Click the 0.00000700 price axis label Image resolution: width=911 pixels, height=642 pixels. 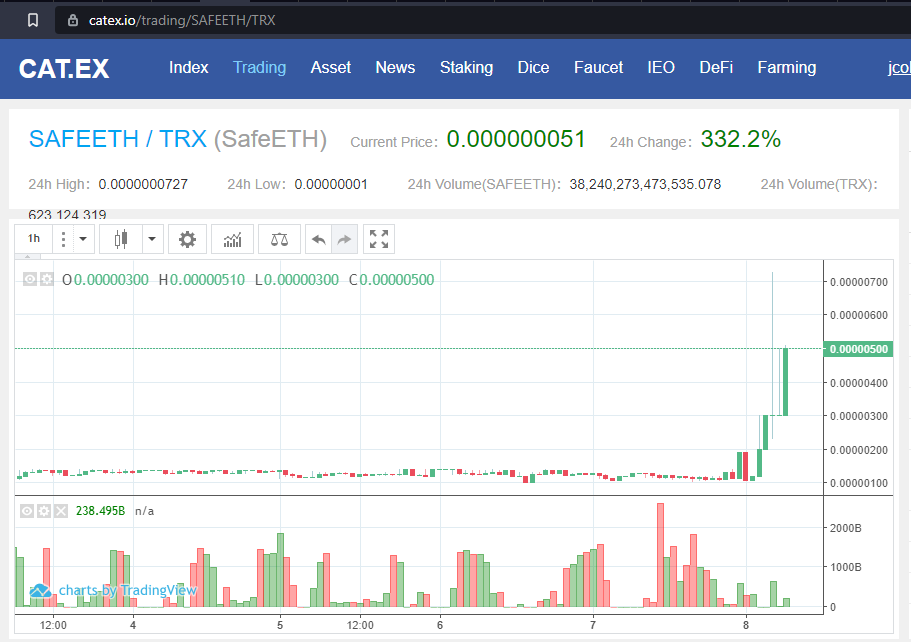pos(859,282)
